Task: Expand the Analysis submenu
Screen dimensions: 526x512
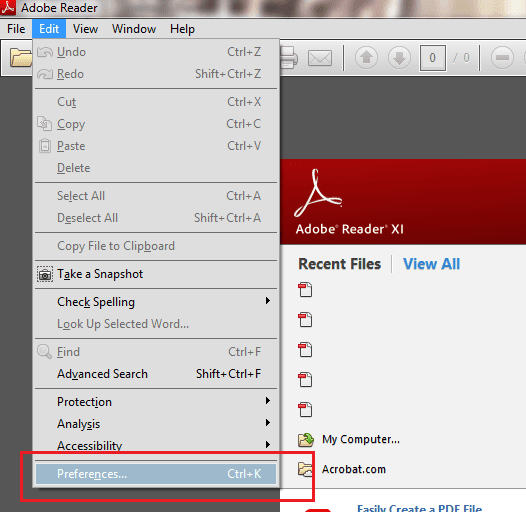Action: click(156, 424)
